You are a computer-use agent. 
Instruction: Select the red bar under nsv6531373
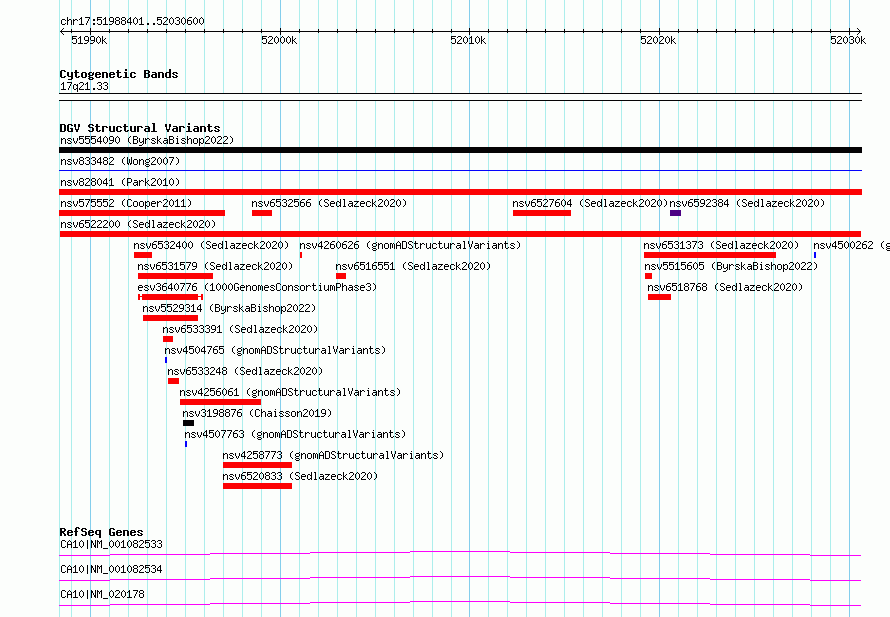click(710, 255)
